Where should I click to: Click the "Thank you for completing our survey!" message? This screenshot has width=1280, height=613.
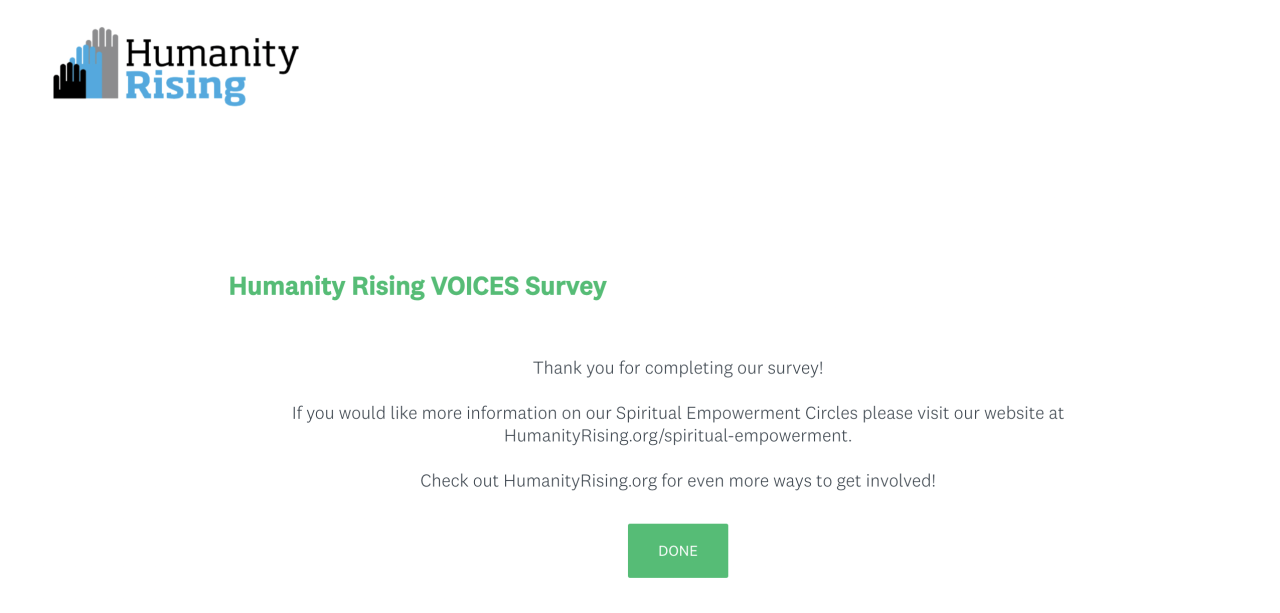[677, 368]
